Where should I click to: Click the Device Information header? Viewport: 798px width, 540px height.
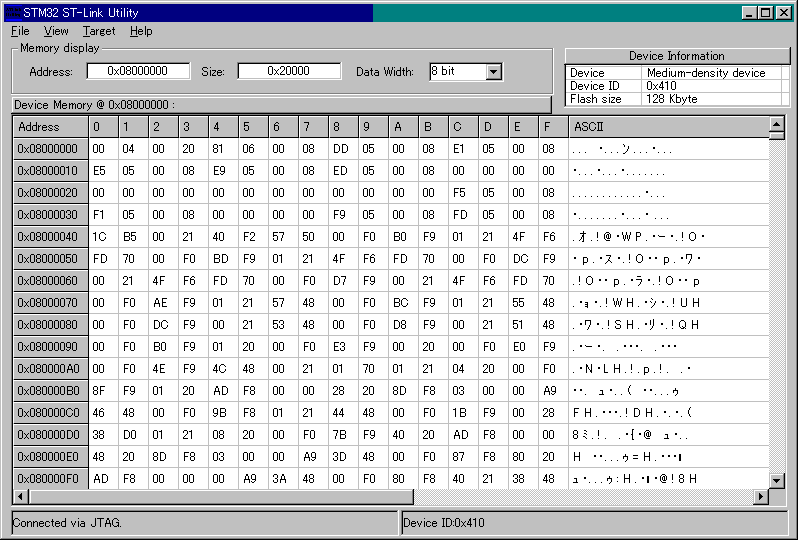pos(677,56)
